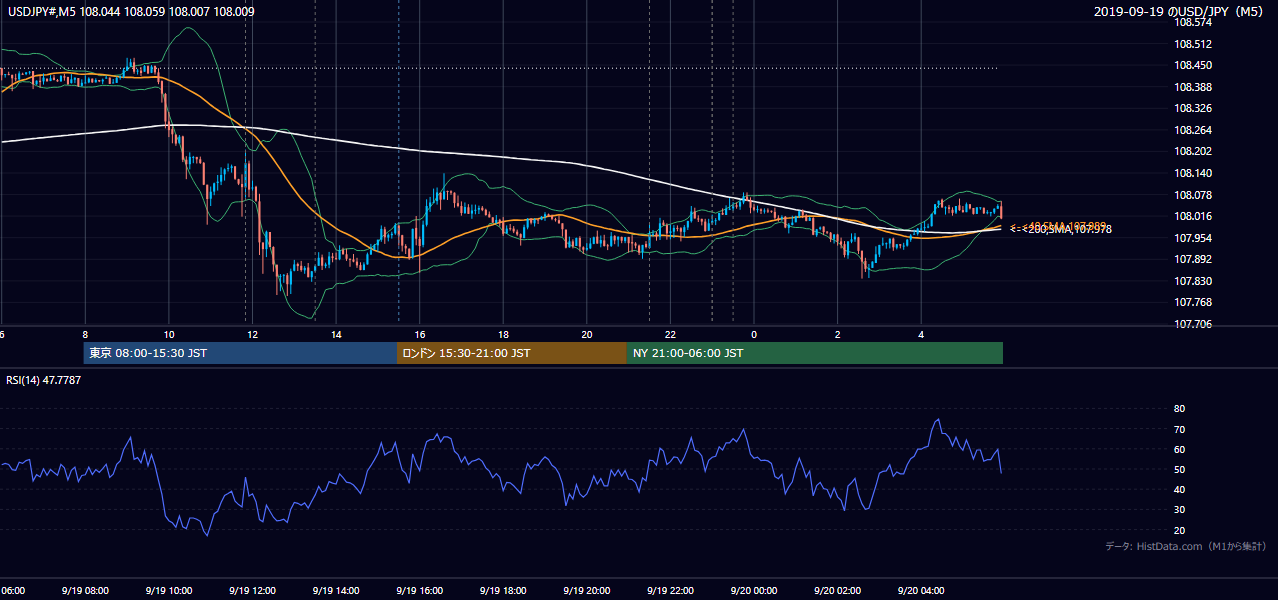Click the 108.388 price axis label

[1191, 87]
